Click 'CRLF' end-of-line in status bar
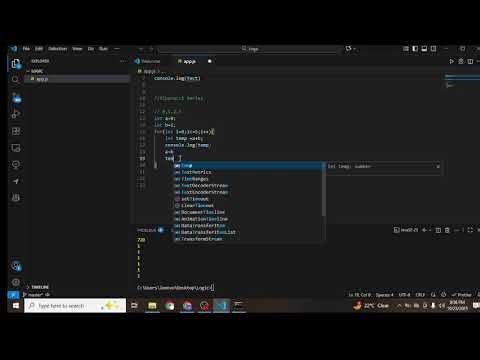This screenshot has height=360, width=480. [x=420, y=295]
